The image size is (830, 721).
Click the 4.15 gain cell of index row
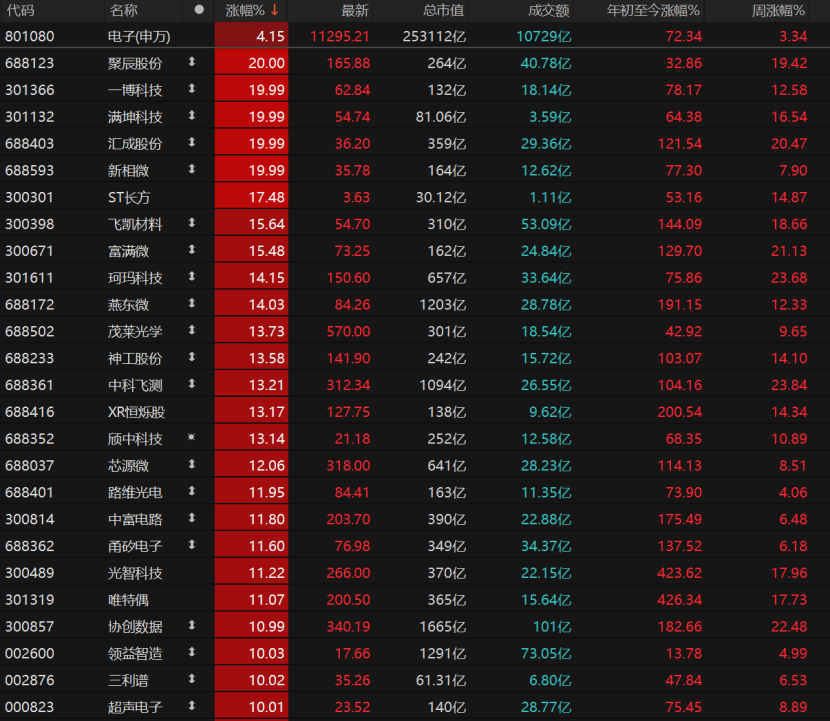click(x=251, y=36)
